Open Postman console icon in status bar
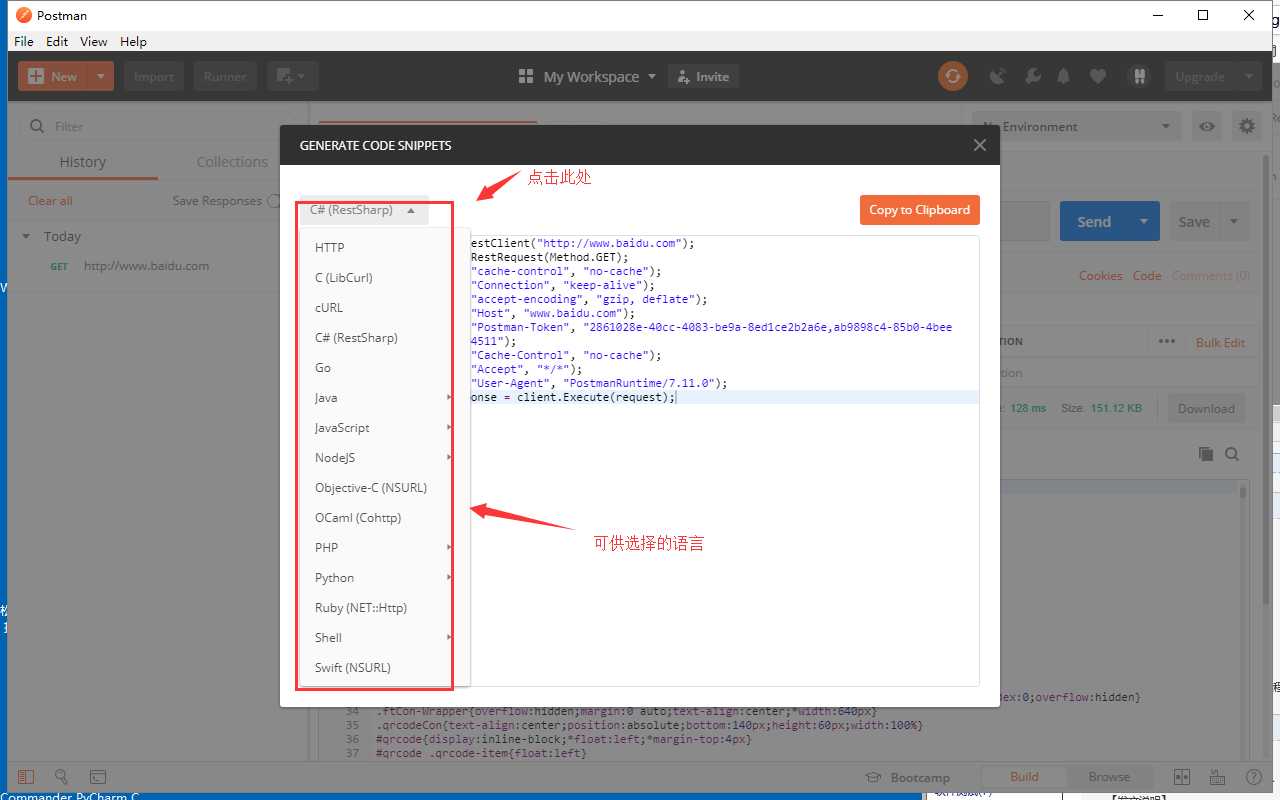1280x800 pixels. pyautogui.click(x=98, y=777)
